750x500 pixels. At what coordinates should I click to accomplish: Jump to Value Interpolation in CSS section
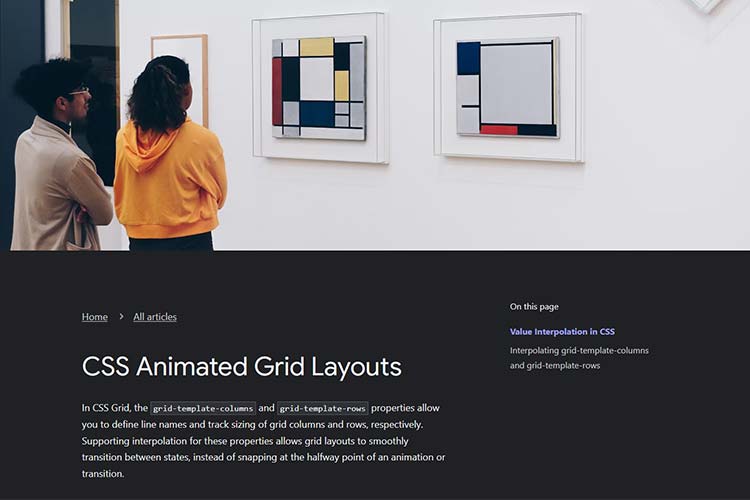point(562,331)
